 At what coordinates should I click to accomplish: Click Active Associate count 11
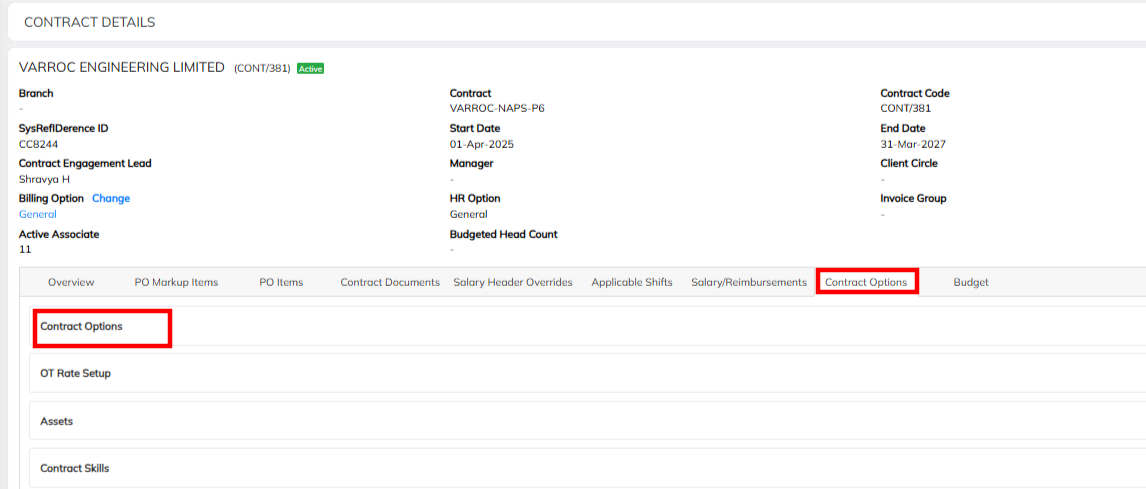coord(25,249)
